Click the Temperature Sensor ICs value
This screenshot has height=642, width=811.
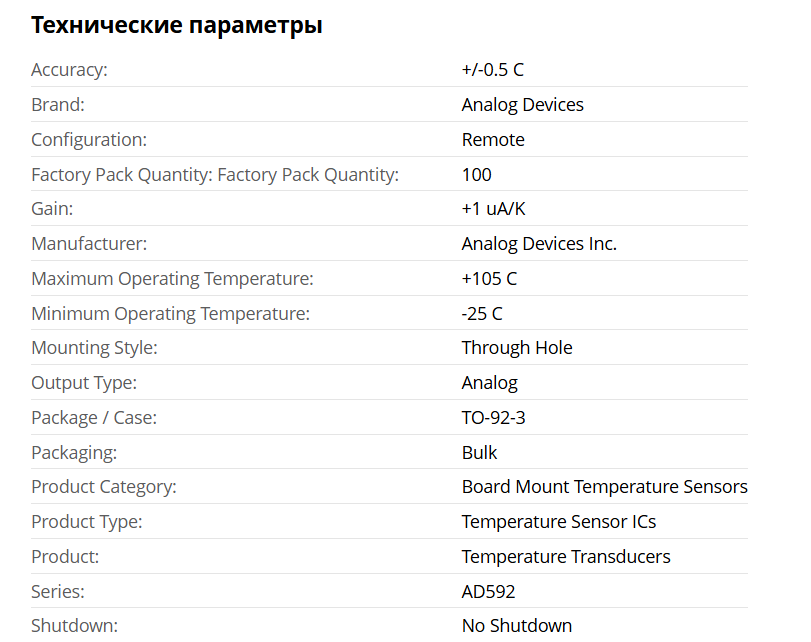558,522
